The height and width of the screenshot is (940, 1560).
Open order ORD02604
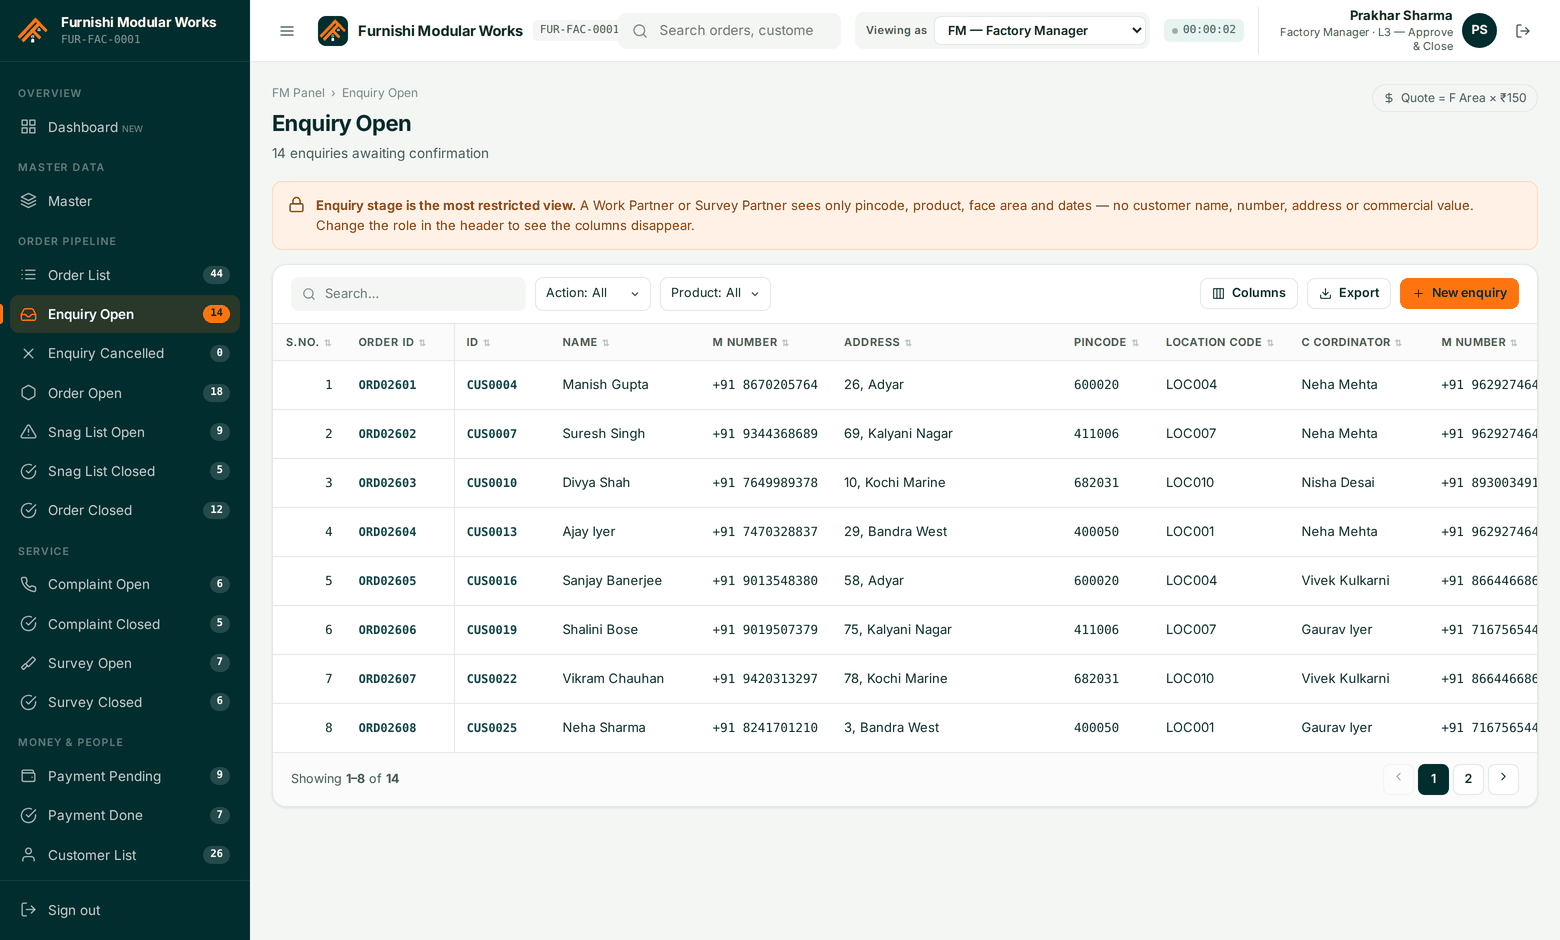click(387, 532)
